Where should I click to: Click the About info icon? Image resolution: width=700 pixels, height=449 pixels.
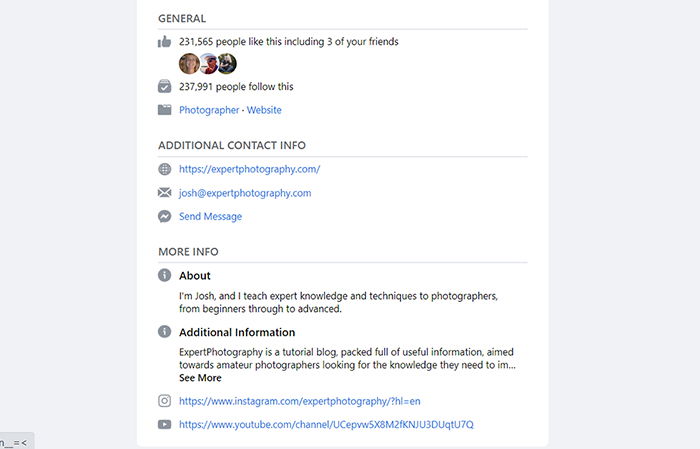point(164,275)
